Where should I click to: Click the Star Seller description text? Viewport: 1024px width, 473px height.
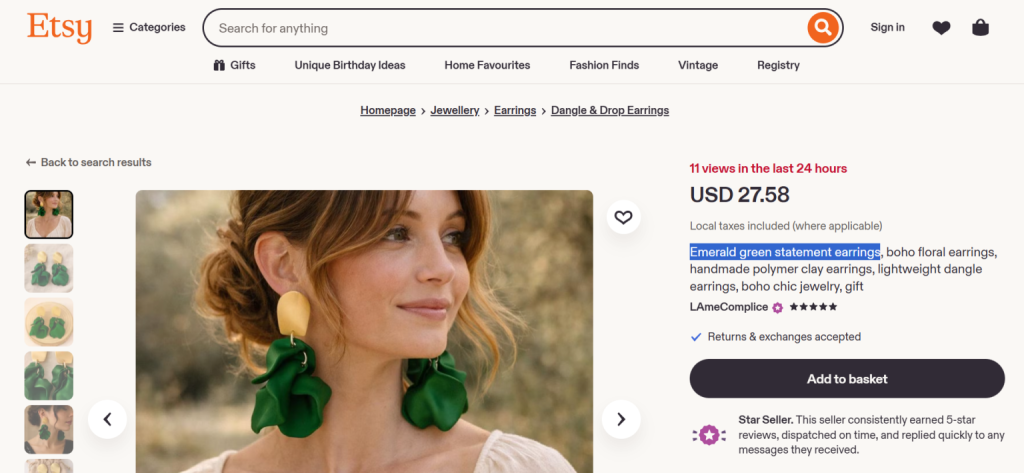(871, 434)
